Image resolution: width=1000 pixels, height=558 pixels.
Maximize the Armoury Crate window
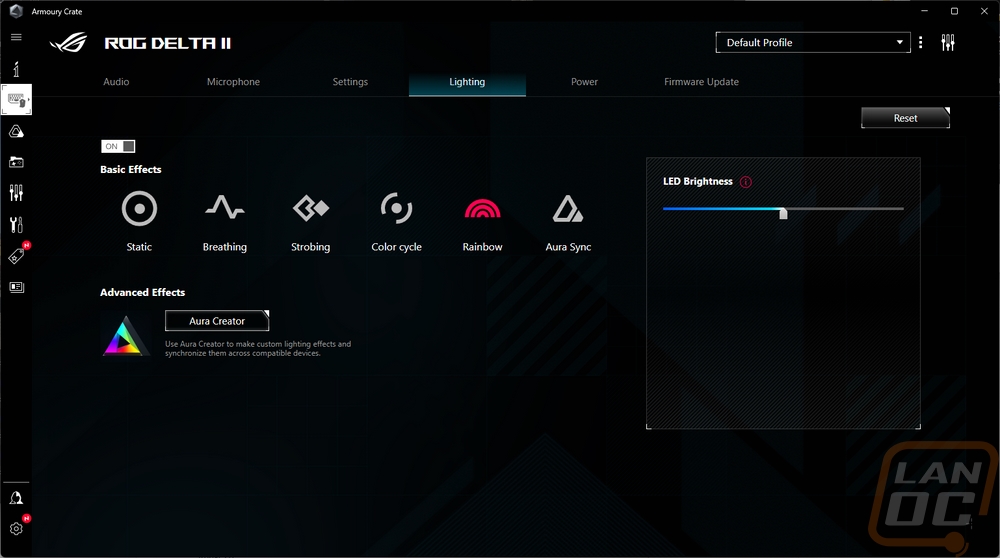coord(954,11)
